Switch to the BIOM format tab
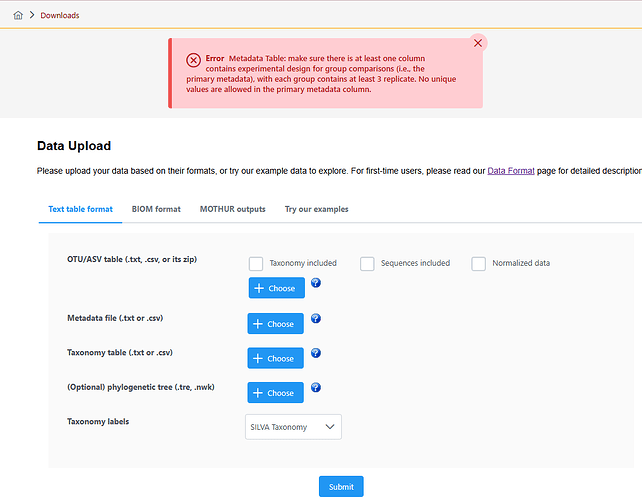Viewport: 642px width, 500px height. click(156, 209)
